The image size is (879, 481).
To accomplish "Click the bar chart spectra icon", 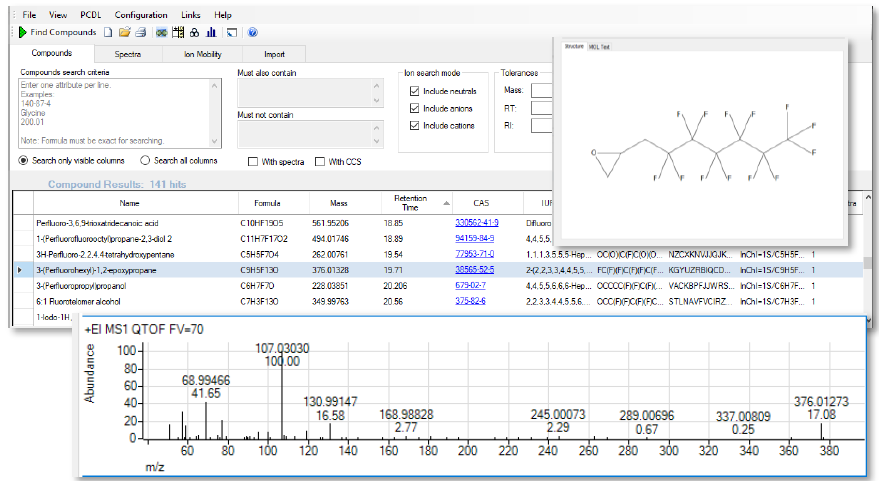I will tap(211, 33).
